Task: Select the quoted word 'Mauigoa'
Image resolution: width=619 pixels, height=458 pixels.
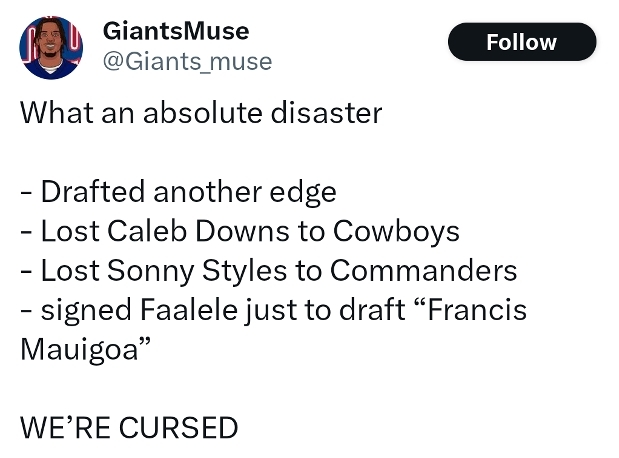Action: pyautogui.click(x=79, y=350)
